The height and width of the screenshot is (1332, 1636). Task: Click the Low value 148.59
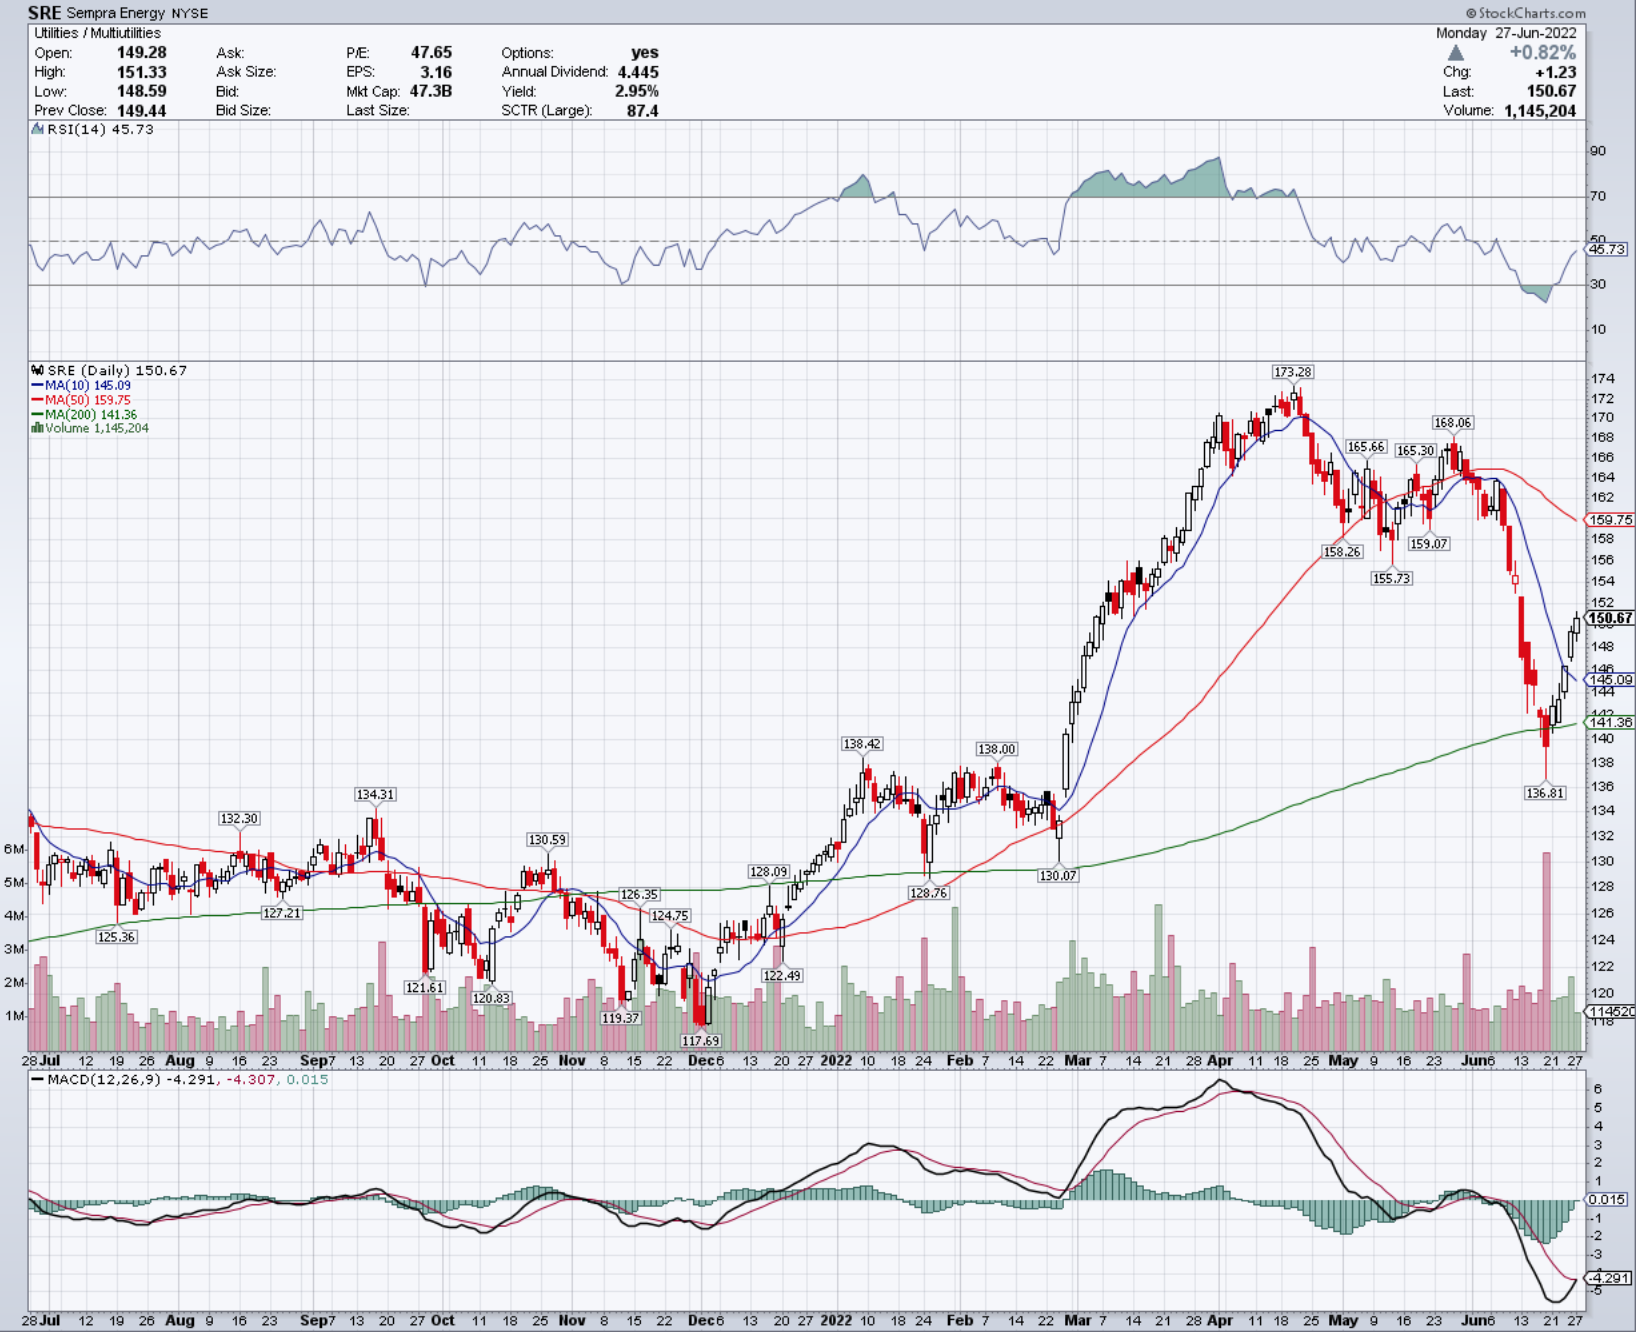click(x=141, y=91)
